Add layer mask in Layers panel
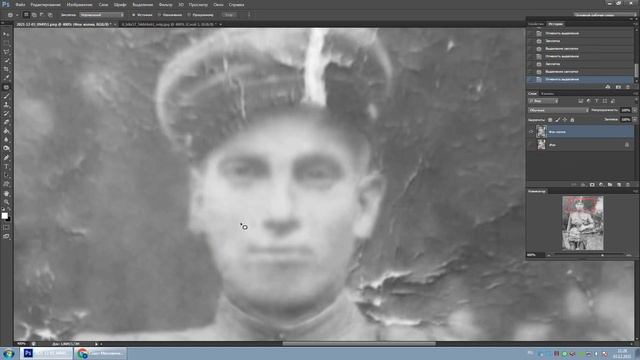 [592, 185]
